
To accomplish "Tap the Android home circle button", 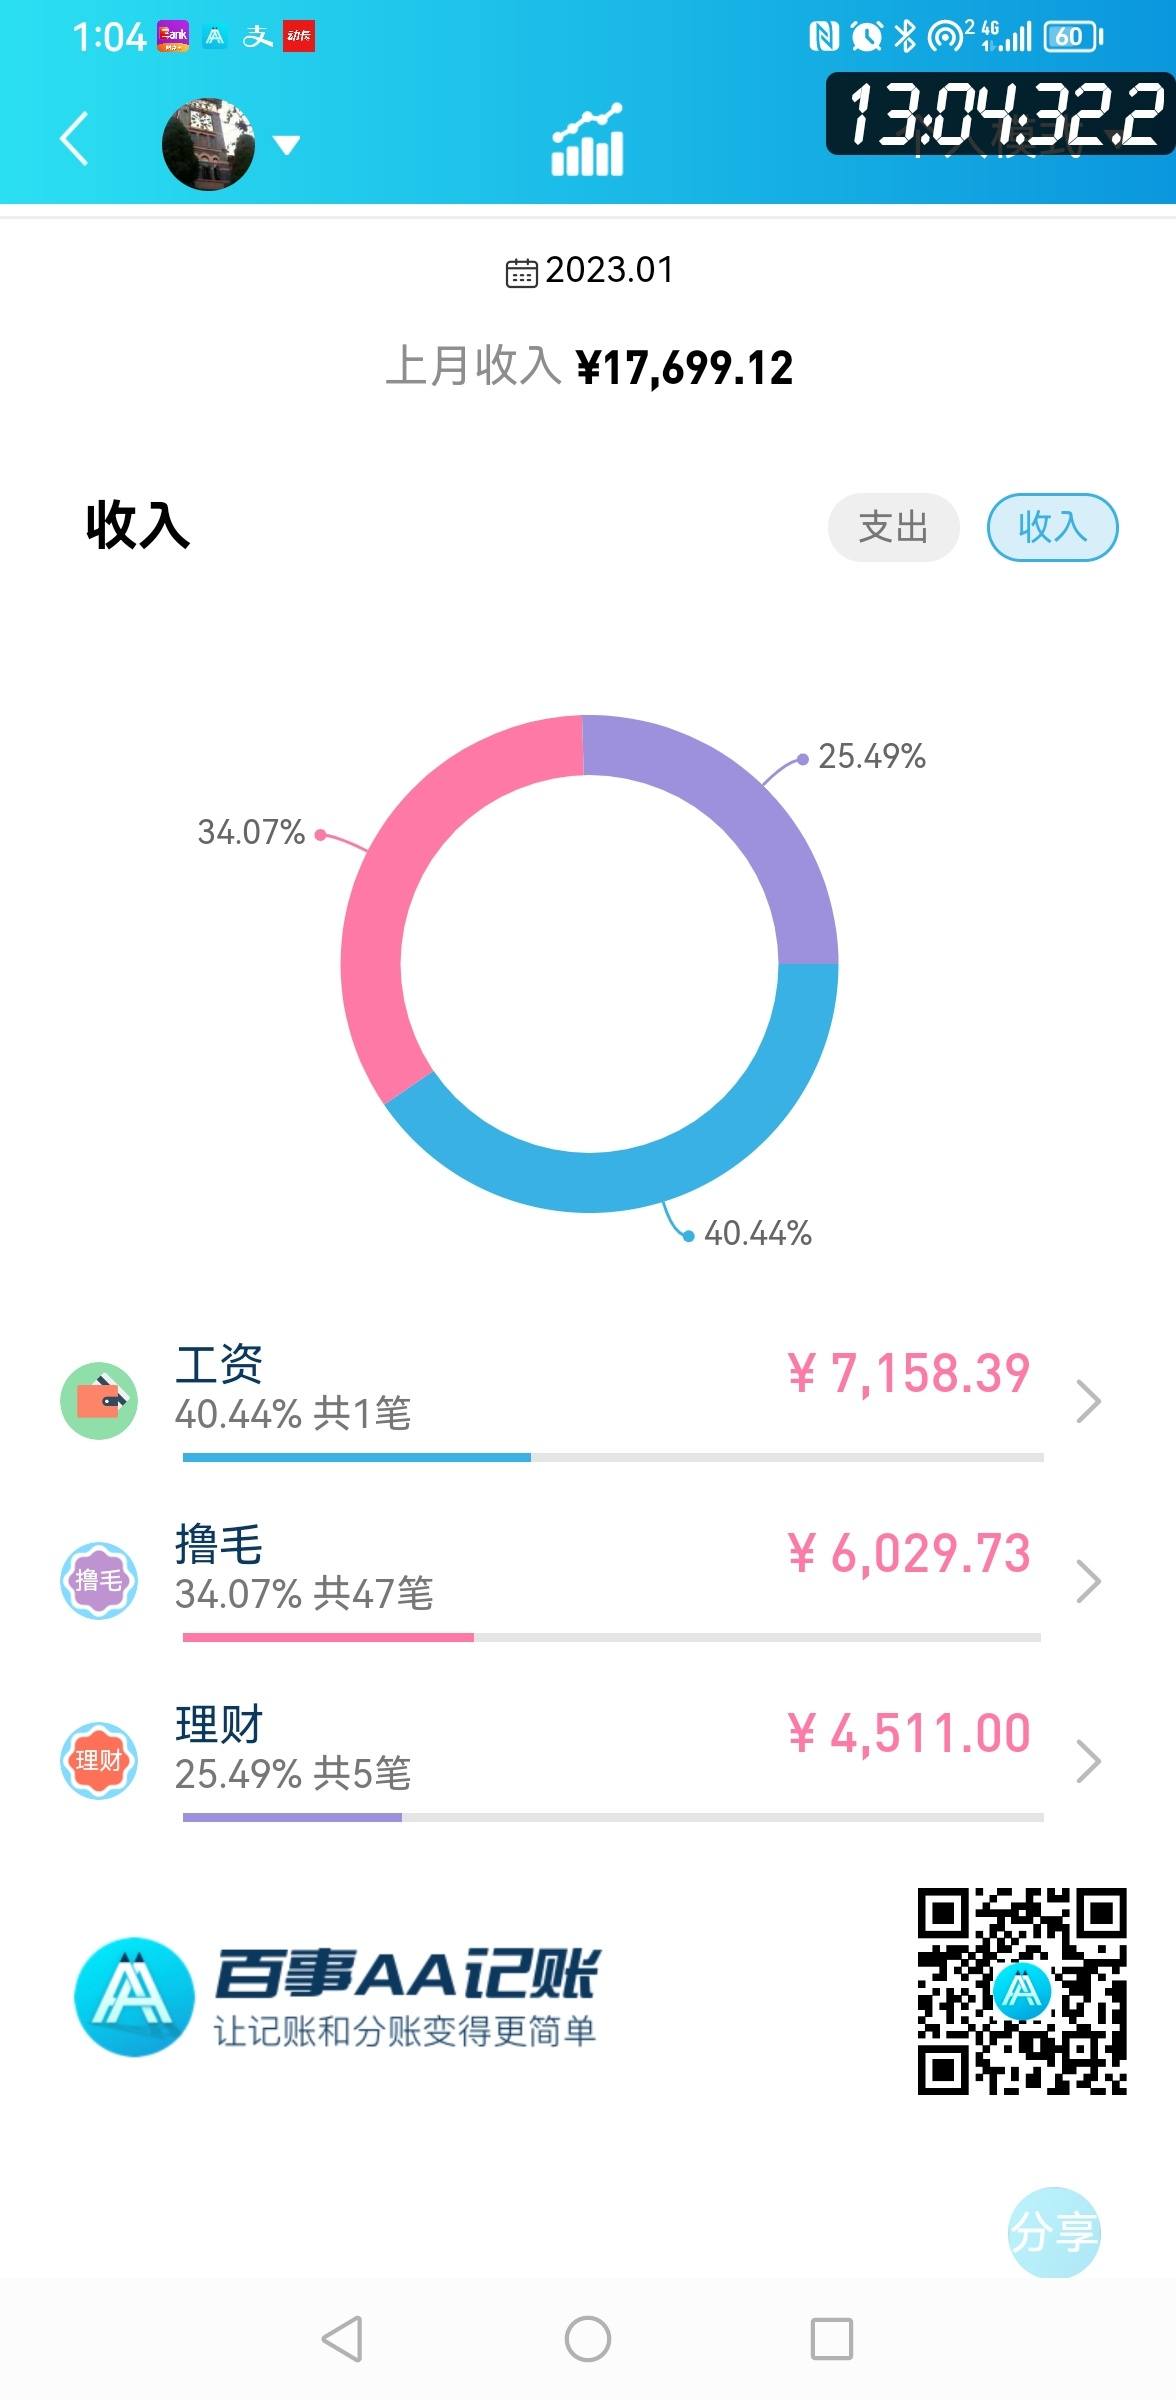I will click(x=588, y=2339).
